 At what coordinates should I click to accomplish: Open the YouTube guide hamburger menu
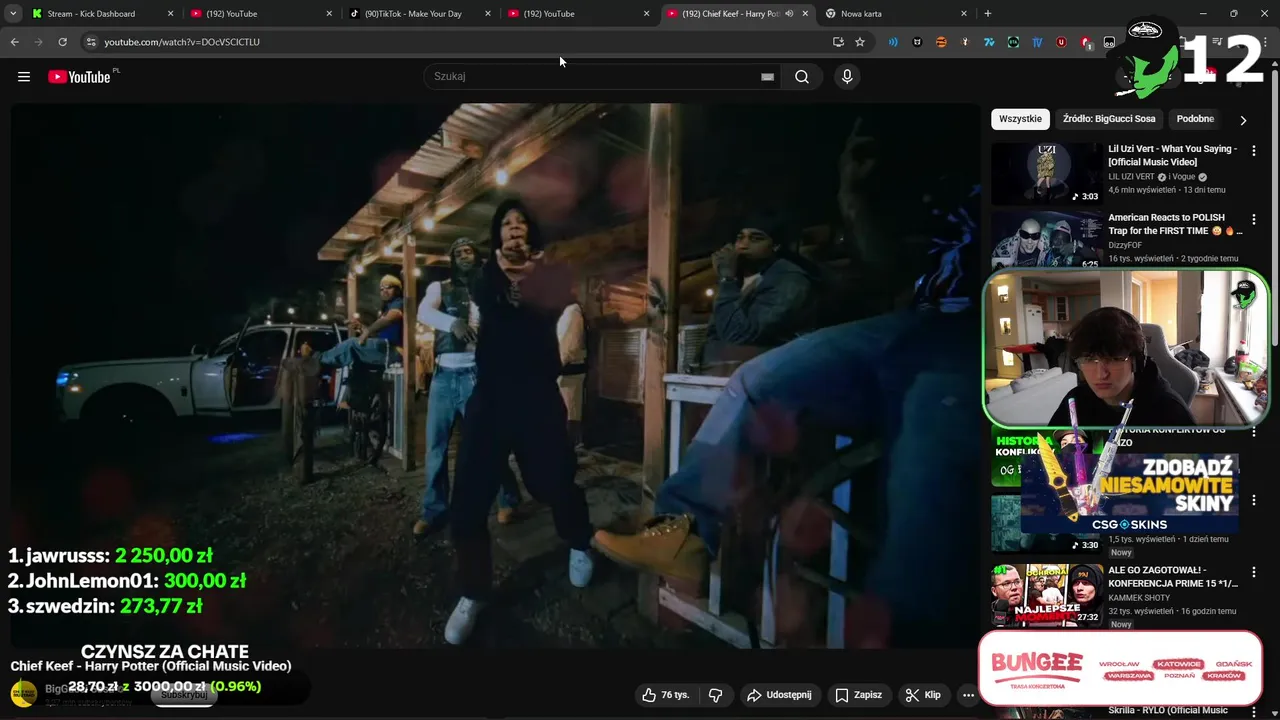24,77
